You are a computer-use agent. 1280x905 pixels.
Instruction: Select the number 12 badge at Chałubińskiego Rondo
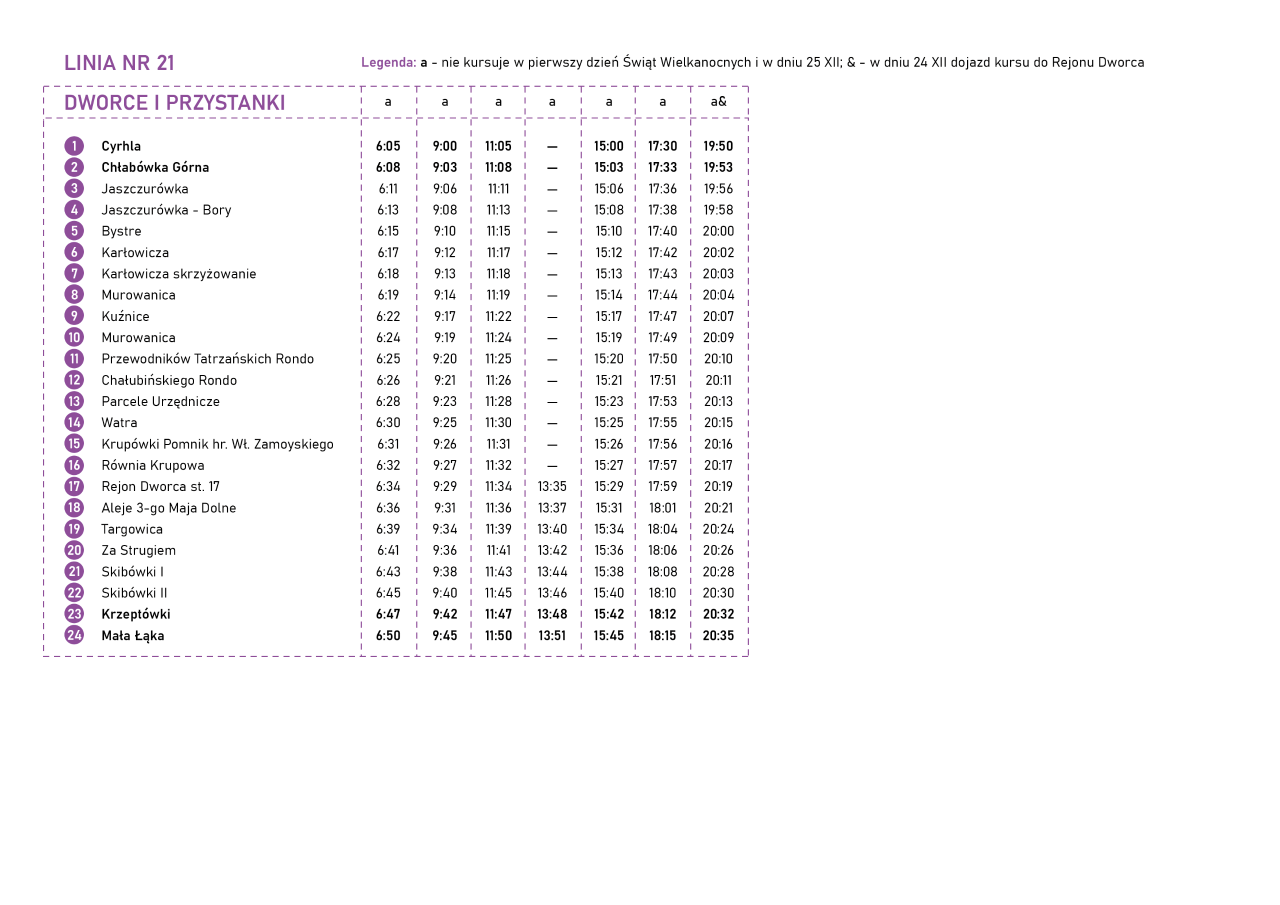(74, 380)
